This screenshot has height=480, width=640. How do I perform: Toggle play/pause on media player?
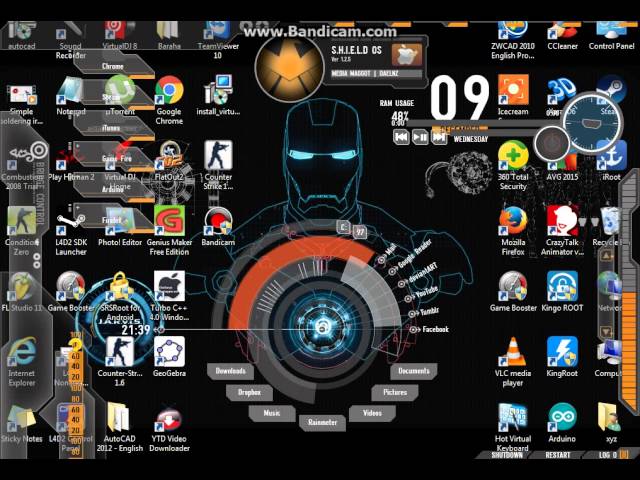coord(420,137)
